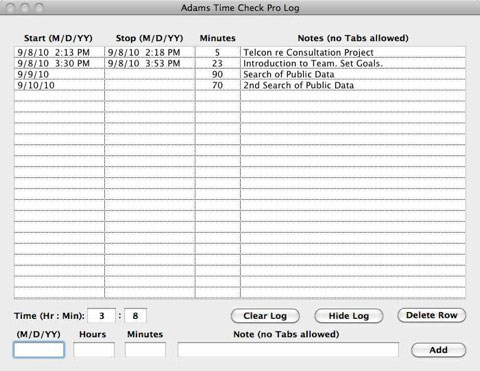Screen dimensions: 480x371
Task: Focus the bottom Hours input field
Action: [94, 350]
